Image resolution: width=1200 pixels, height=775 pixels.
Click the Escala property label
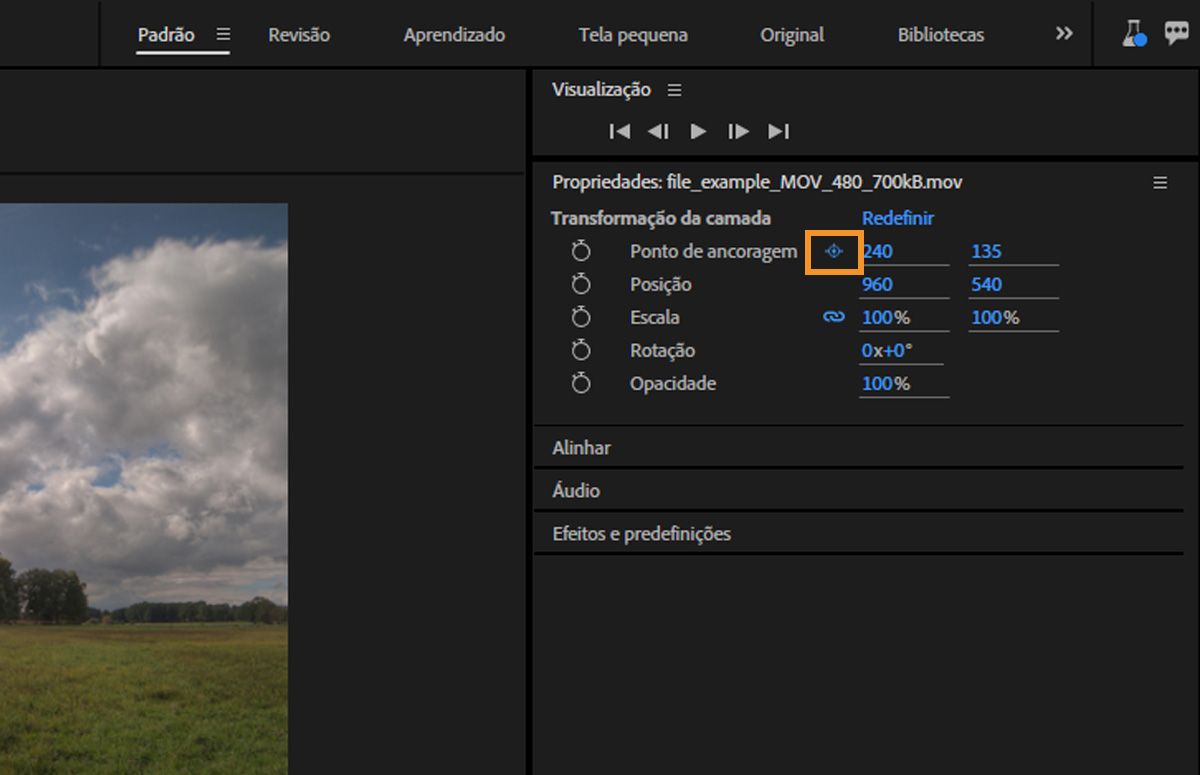[x=655, y=318]
